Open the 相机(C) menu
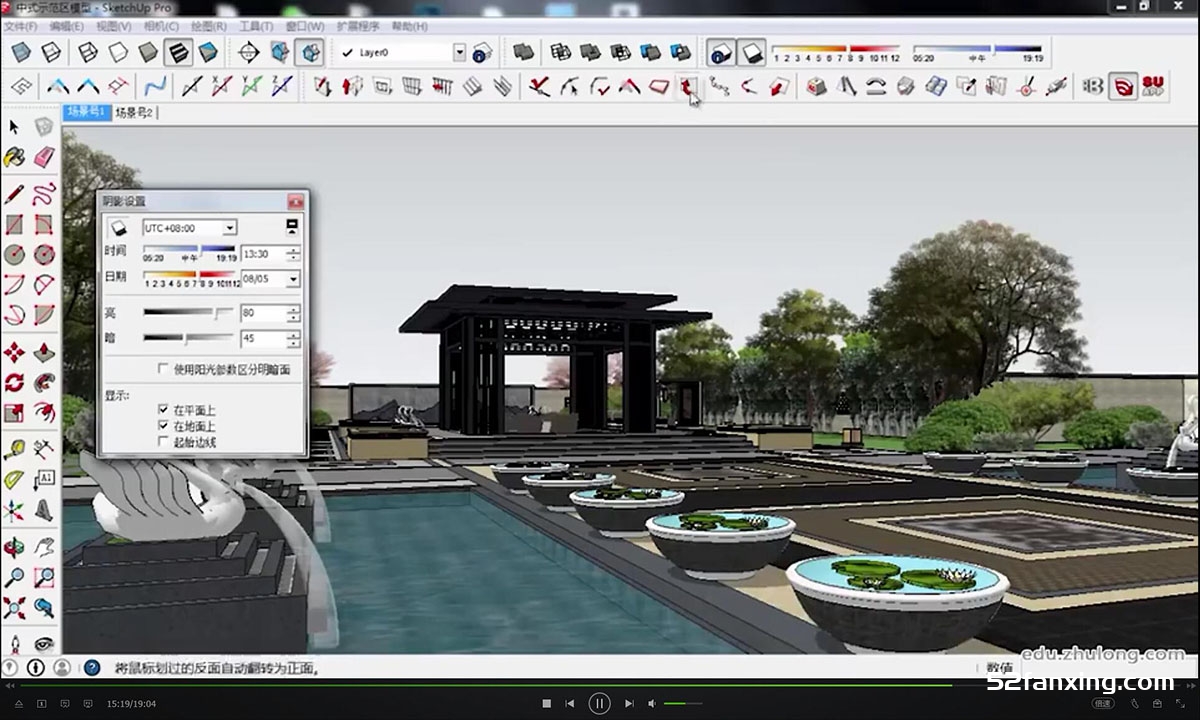The height and width of the screenshot is (720, 1200). pyautogui.click(x=161, y=26)
